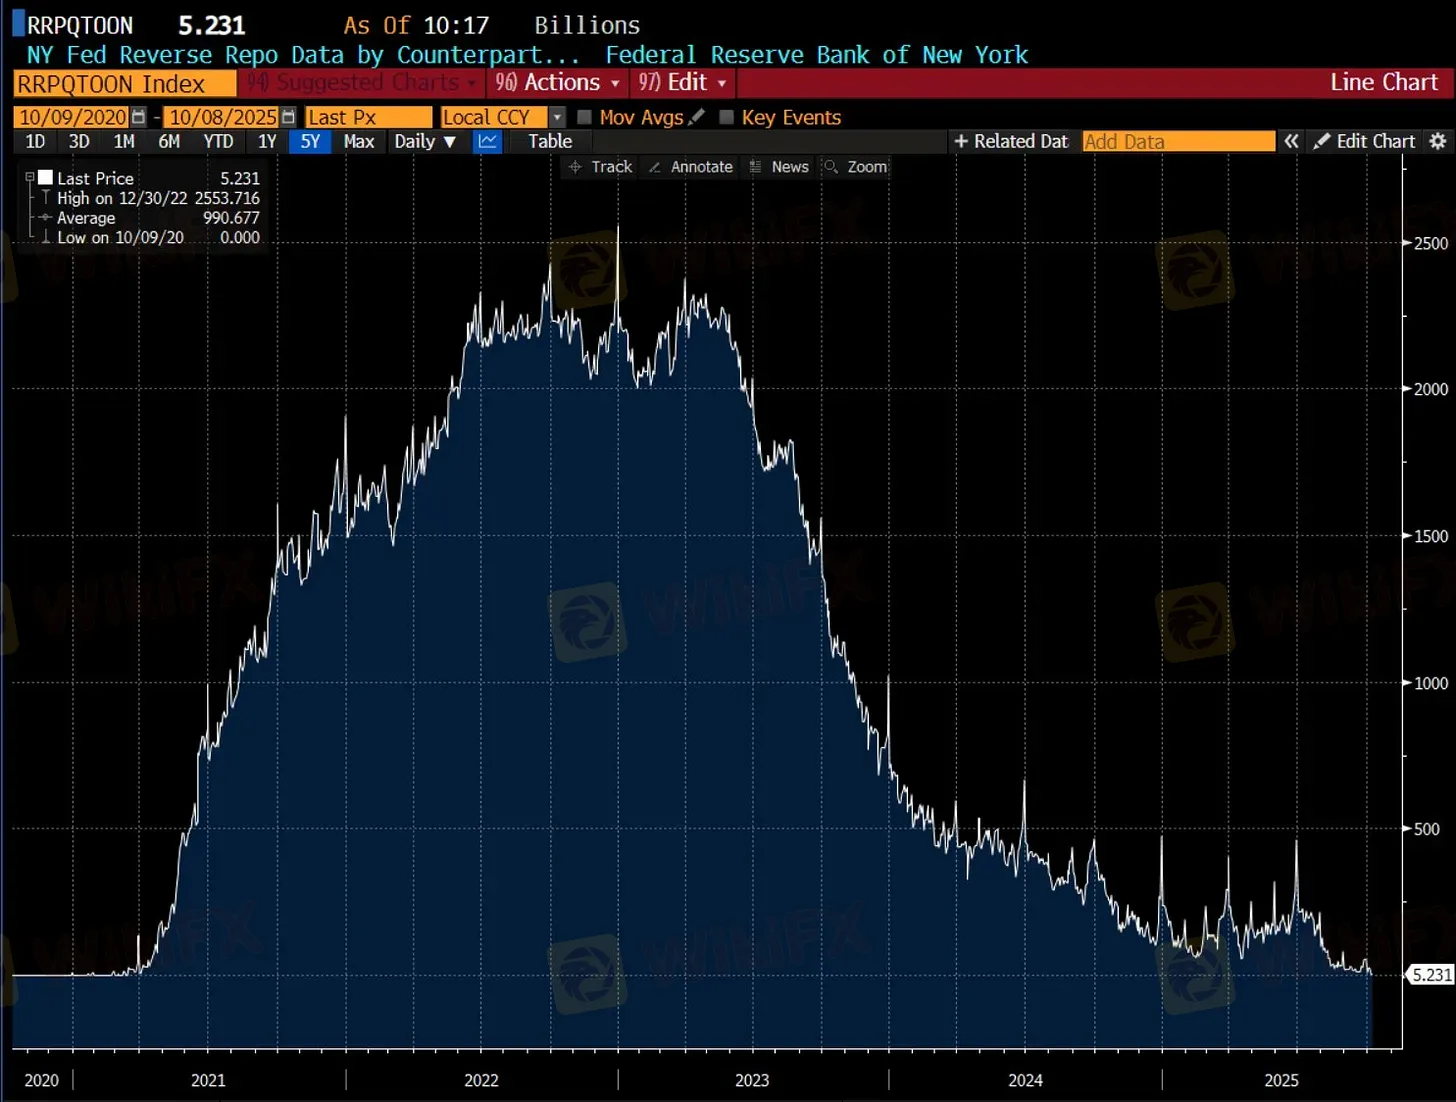Image resolution: width=1456 pixels, height=1102 pixels.
Task: Open the start date calendar picker
Action: (139, 118)
